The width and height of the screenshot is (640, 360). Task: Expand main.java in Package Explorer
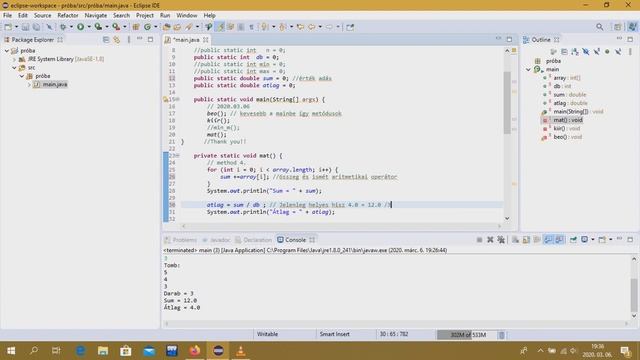coord(29,84)
